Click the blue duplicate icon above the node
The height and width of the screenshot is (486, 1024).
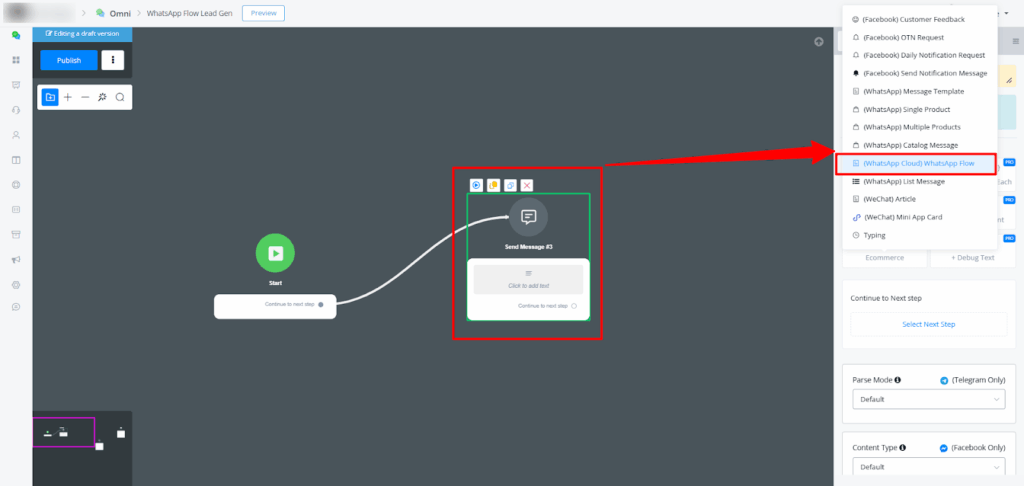[x=510, y=185]
